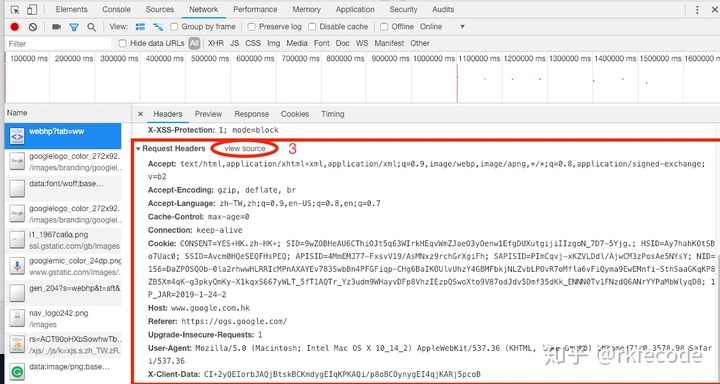This screenshot has width=720, height=384.
Task: Click the Cache-Control max-age=0 line
Action: (198, 216)
